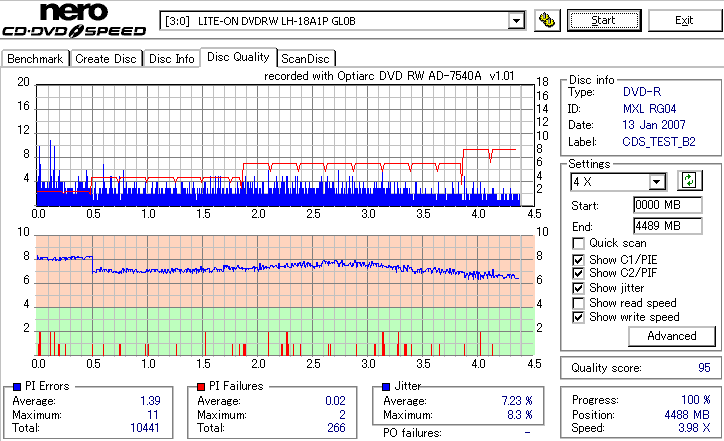Screen dimensions: 724x441
Task: Click the PI Failures total 266
Action: click(336, 428)
